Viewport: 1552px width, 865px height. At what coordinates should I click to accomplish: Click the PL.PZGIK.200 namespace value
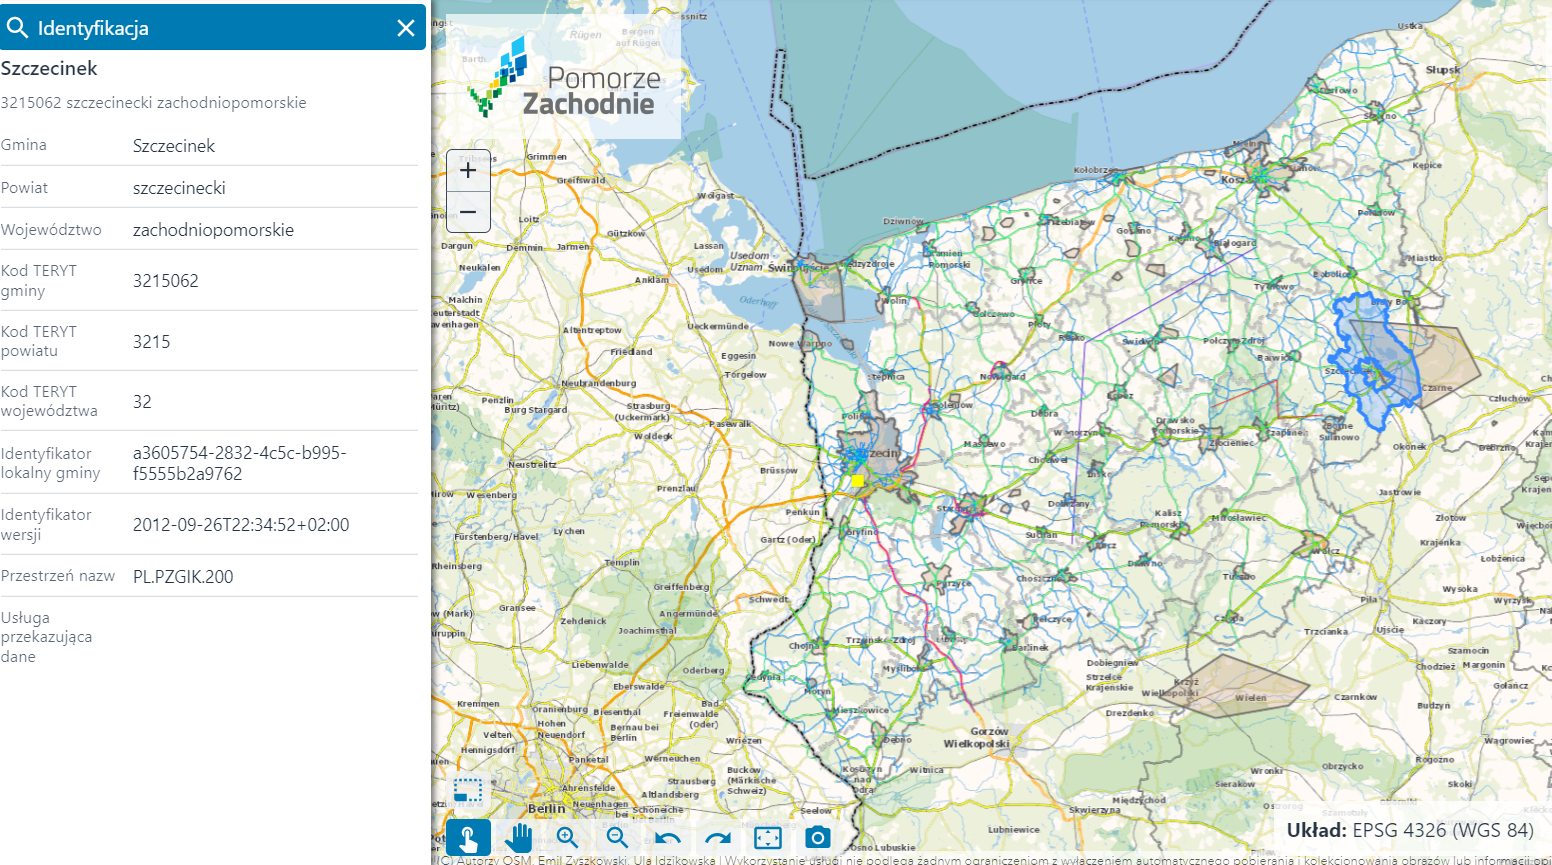point(183,577)
